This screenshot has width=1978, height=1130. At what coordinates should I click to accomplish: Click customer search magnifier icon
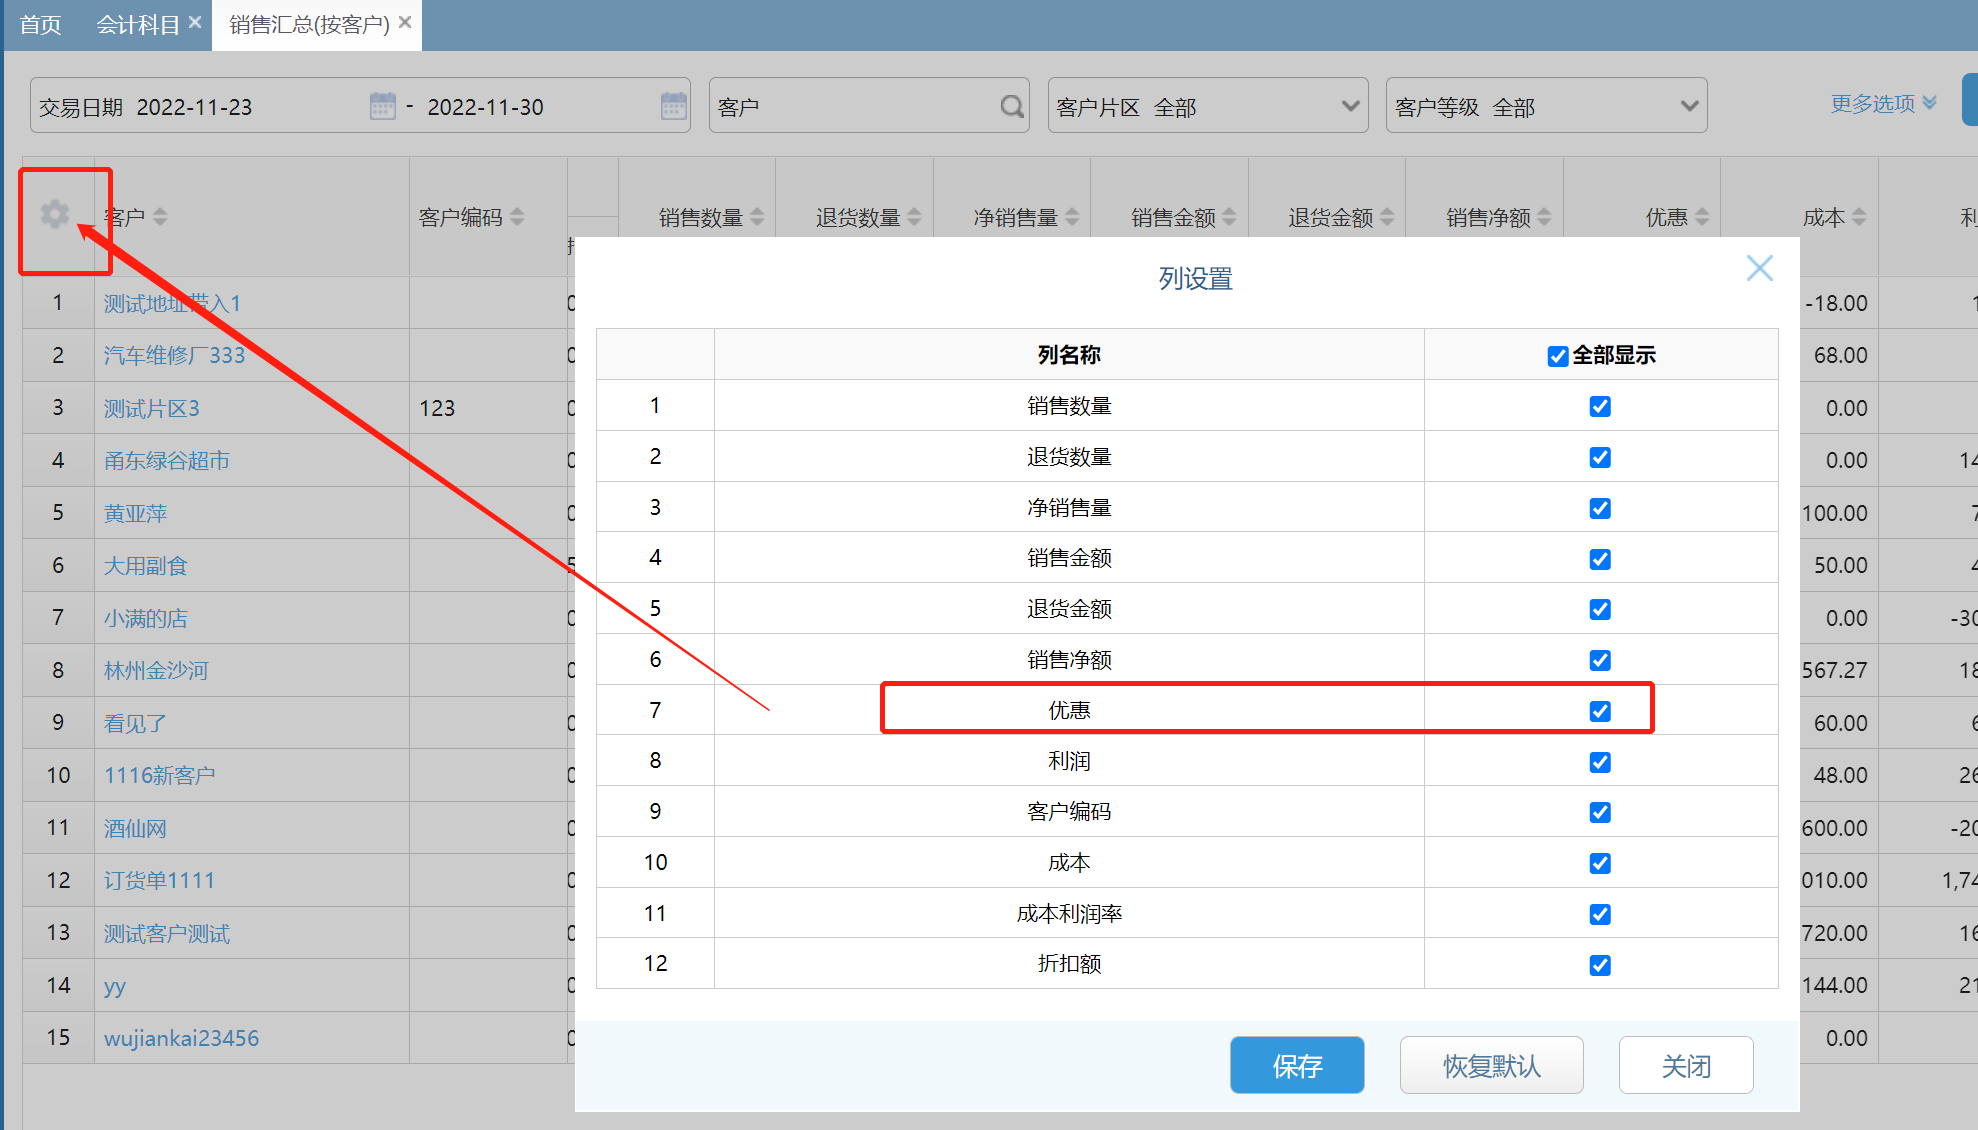pyautogui.click(x=1012, y=106)
